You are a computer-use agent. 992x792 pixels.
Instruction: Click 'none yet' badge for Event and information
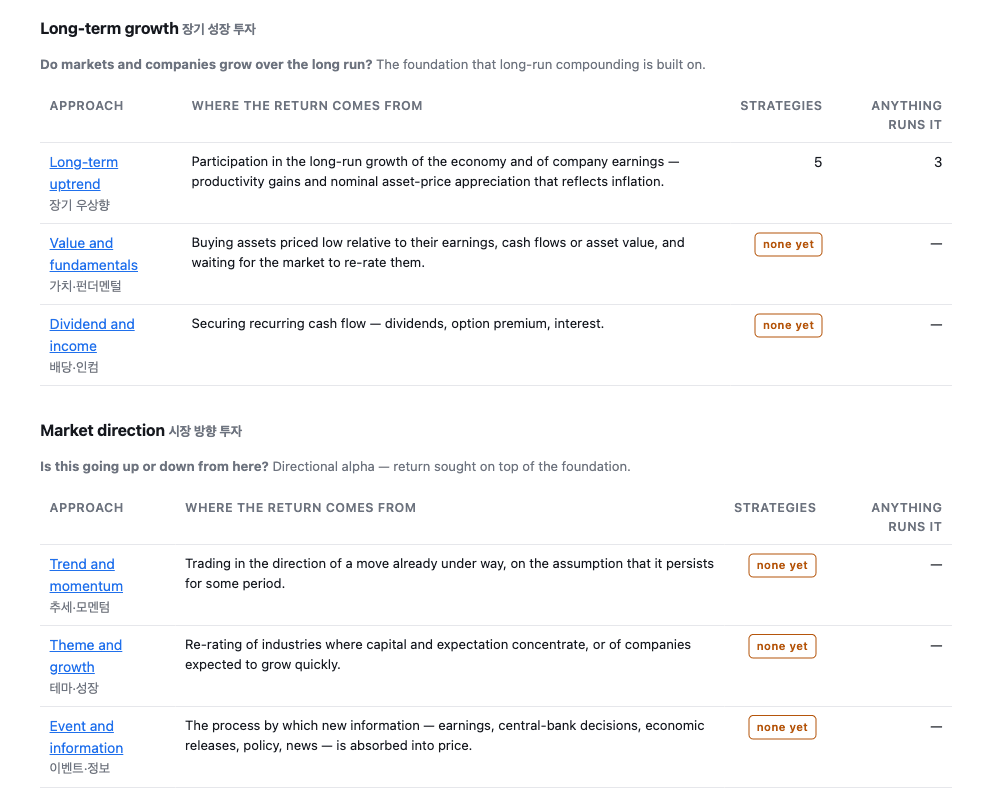(782, 727)
